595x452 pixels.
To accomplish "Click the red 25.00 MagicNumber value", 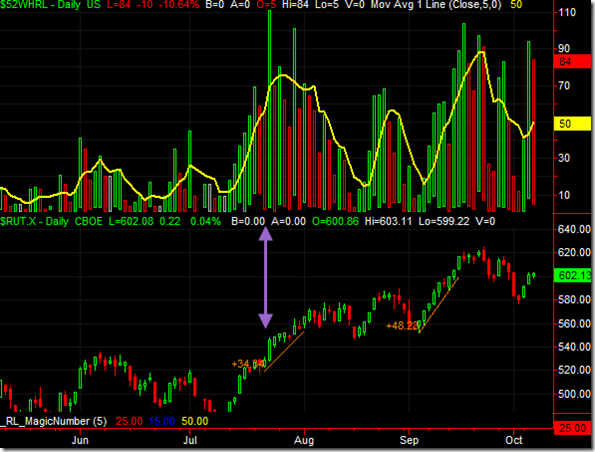I will pos(129,421).
